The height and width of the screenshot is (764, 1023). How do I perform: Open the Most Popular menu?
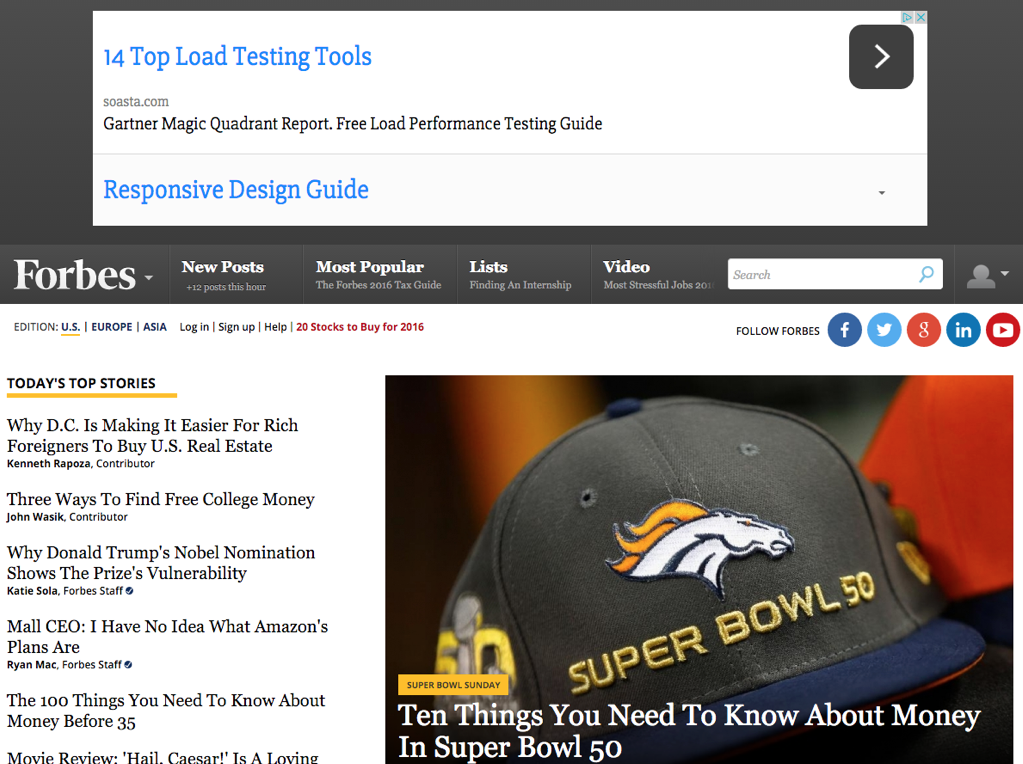(370, 267)
